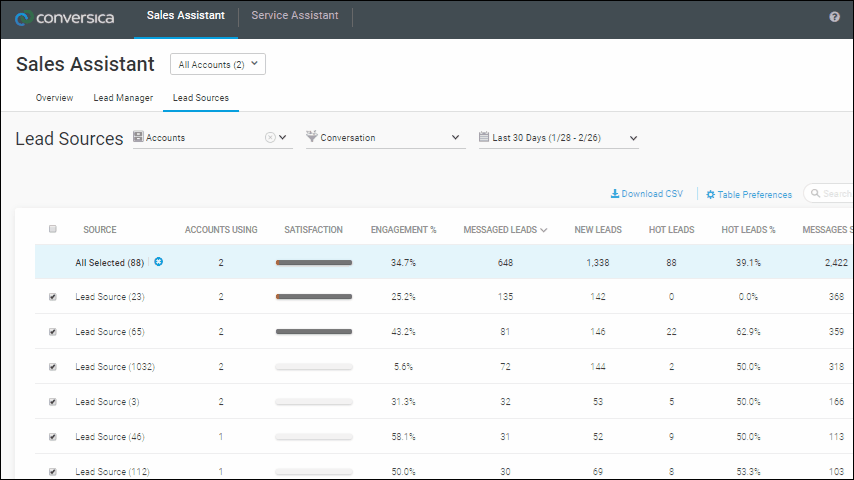Viewport: 854px width, 480px height.
Task: Clear the Accounts filter with the x icon
Action: pos(270,138)
